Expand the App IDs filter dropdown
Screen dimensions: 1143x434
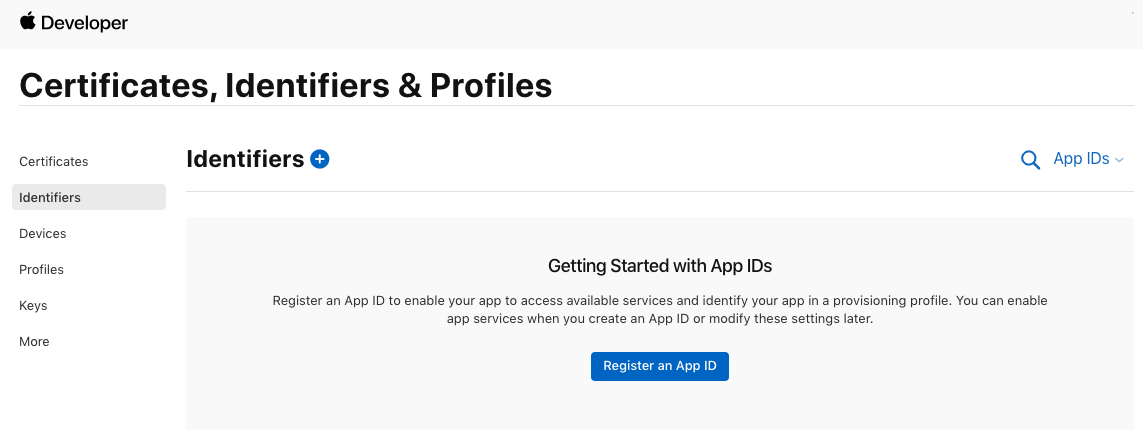1088,159
